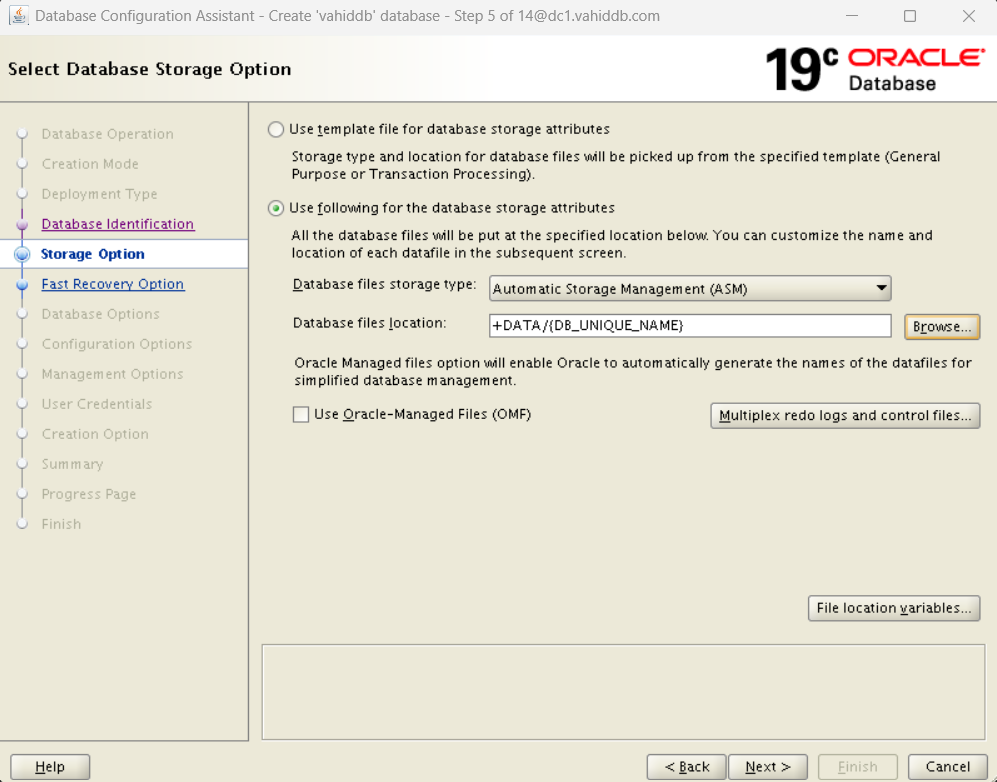Open Help for this wizard
Image resolution: width=997 pixels, height=782 pixels.
(50, 767)
